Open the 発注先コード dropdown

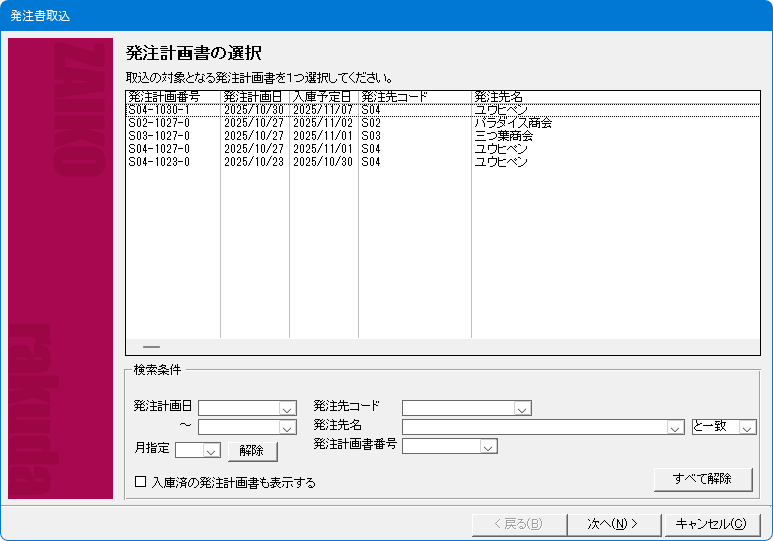521,408
